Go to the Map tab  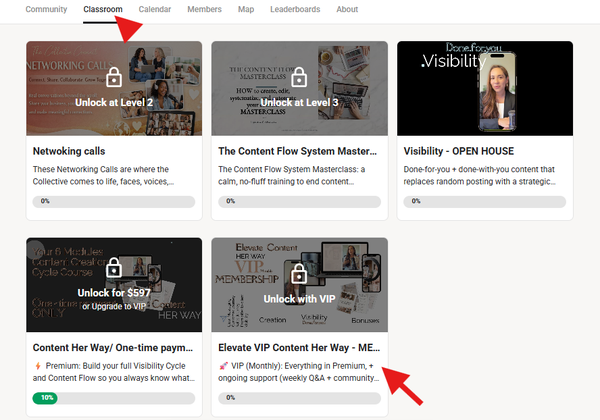pyautogui.click(x=246, y=9)
